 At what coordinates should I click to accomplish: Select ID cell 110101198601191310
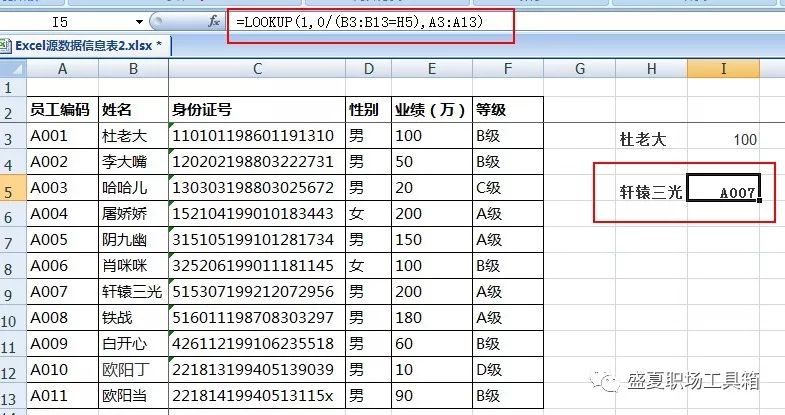(257, 136)
